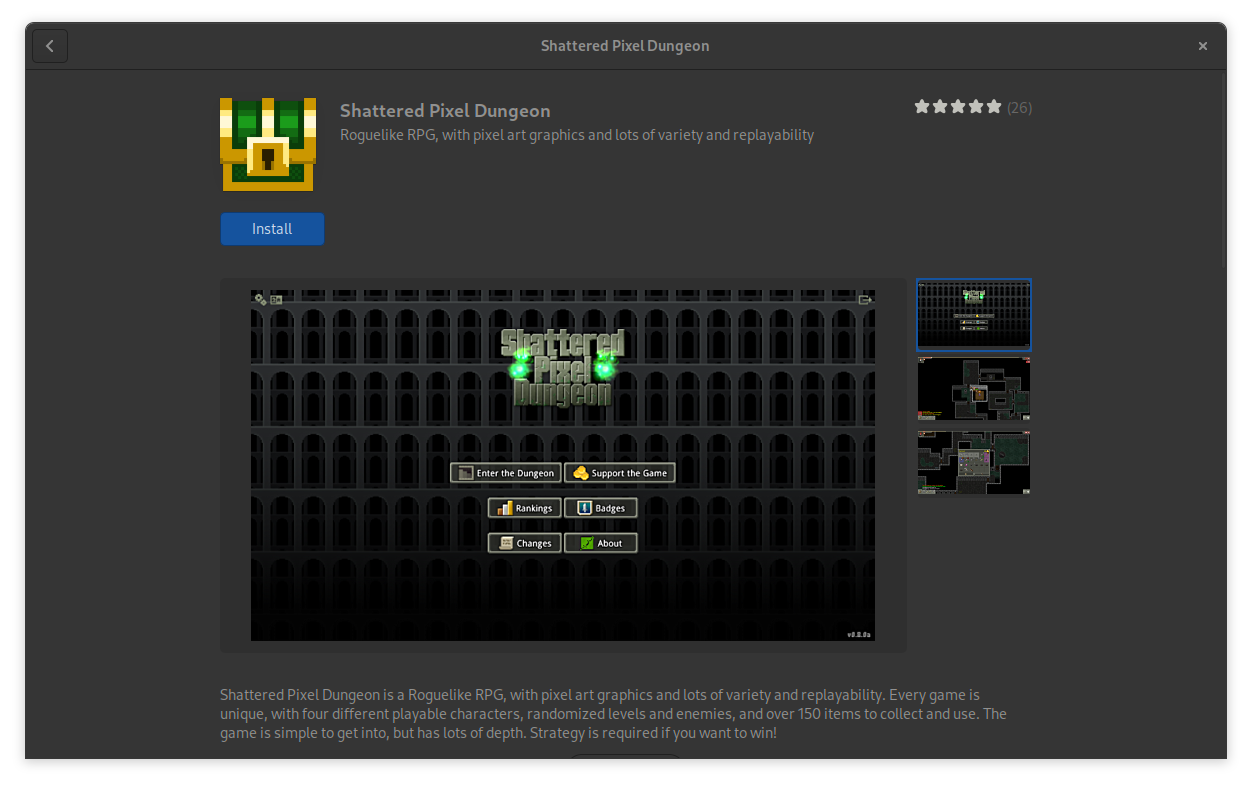The height and width of the screenshot is (787, 1252).
Task: Click the vertical scrollbar on right
Action: (1222, 170)
